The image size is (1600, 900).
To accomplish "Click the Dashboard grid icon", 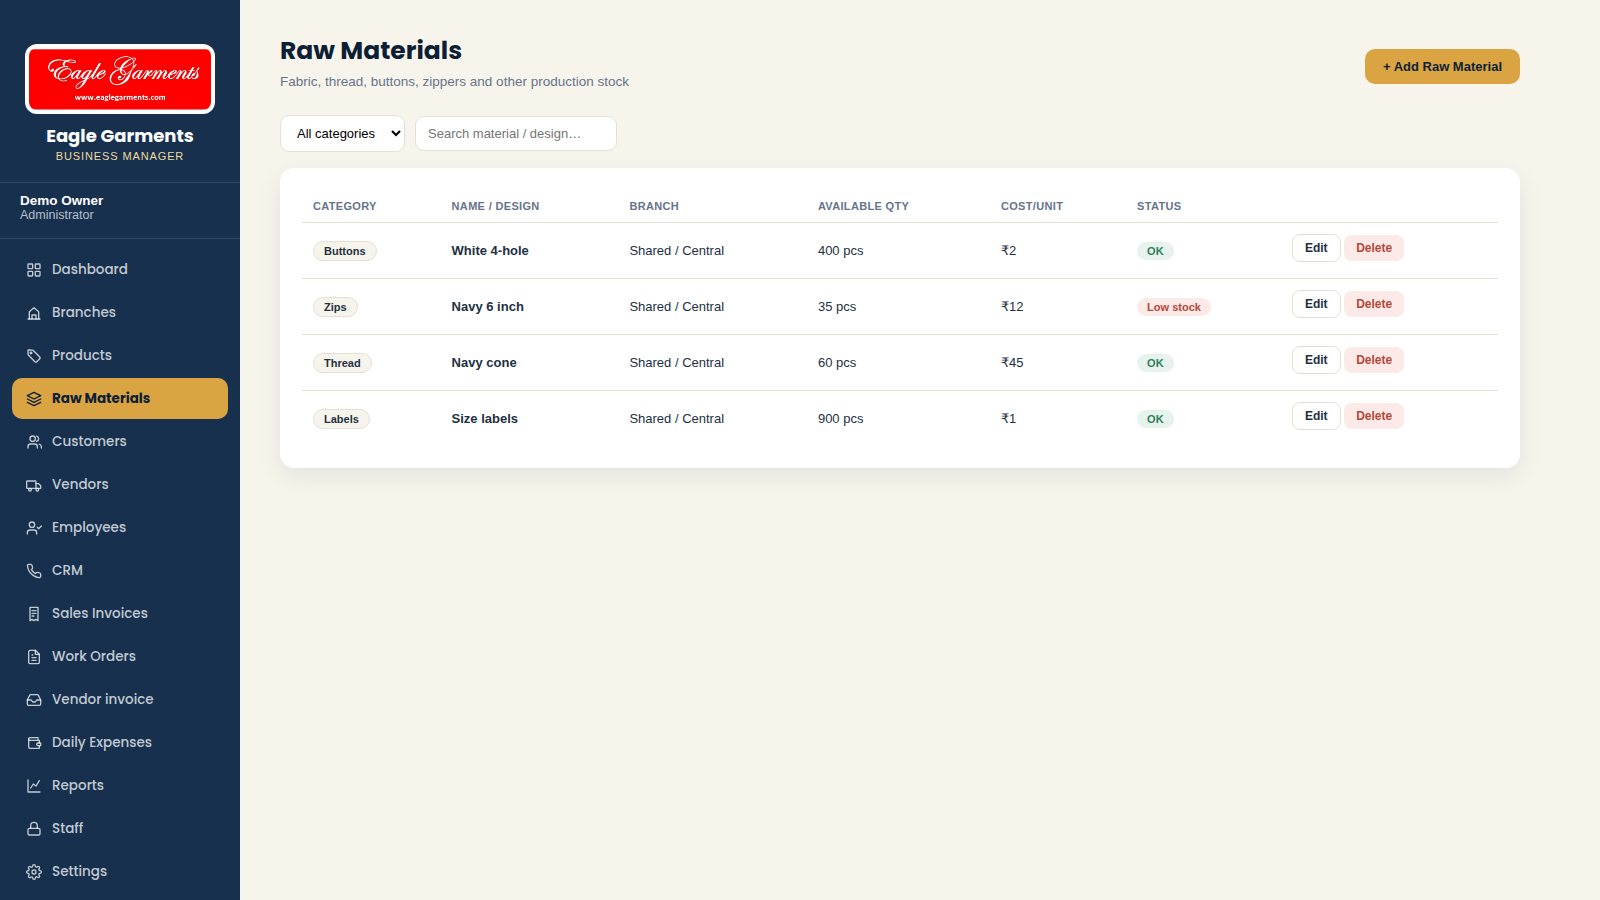I will click(34, 270).
